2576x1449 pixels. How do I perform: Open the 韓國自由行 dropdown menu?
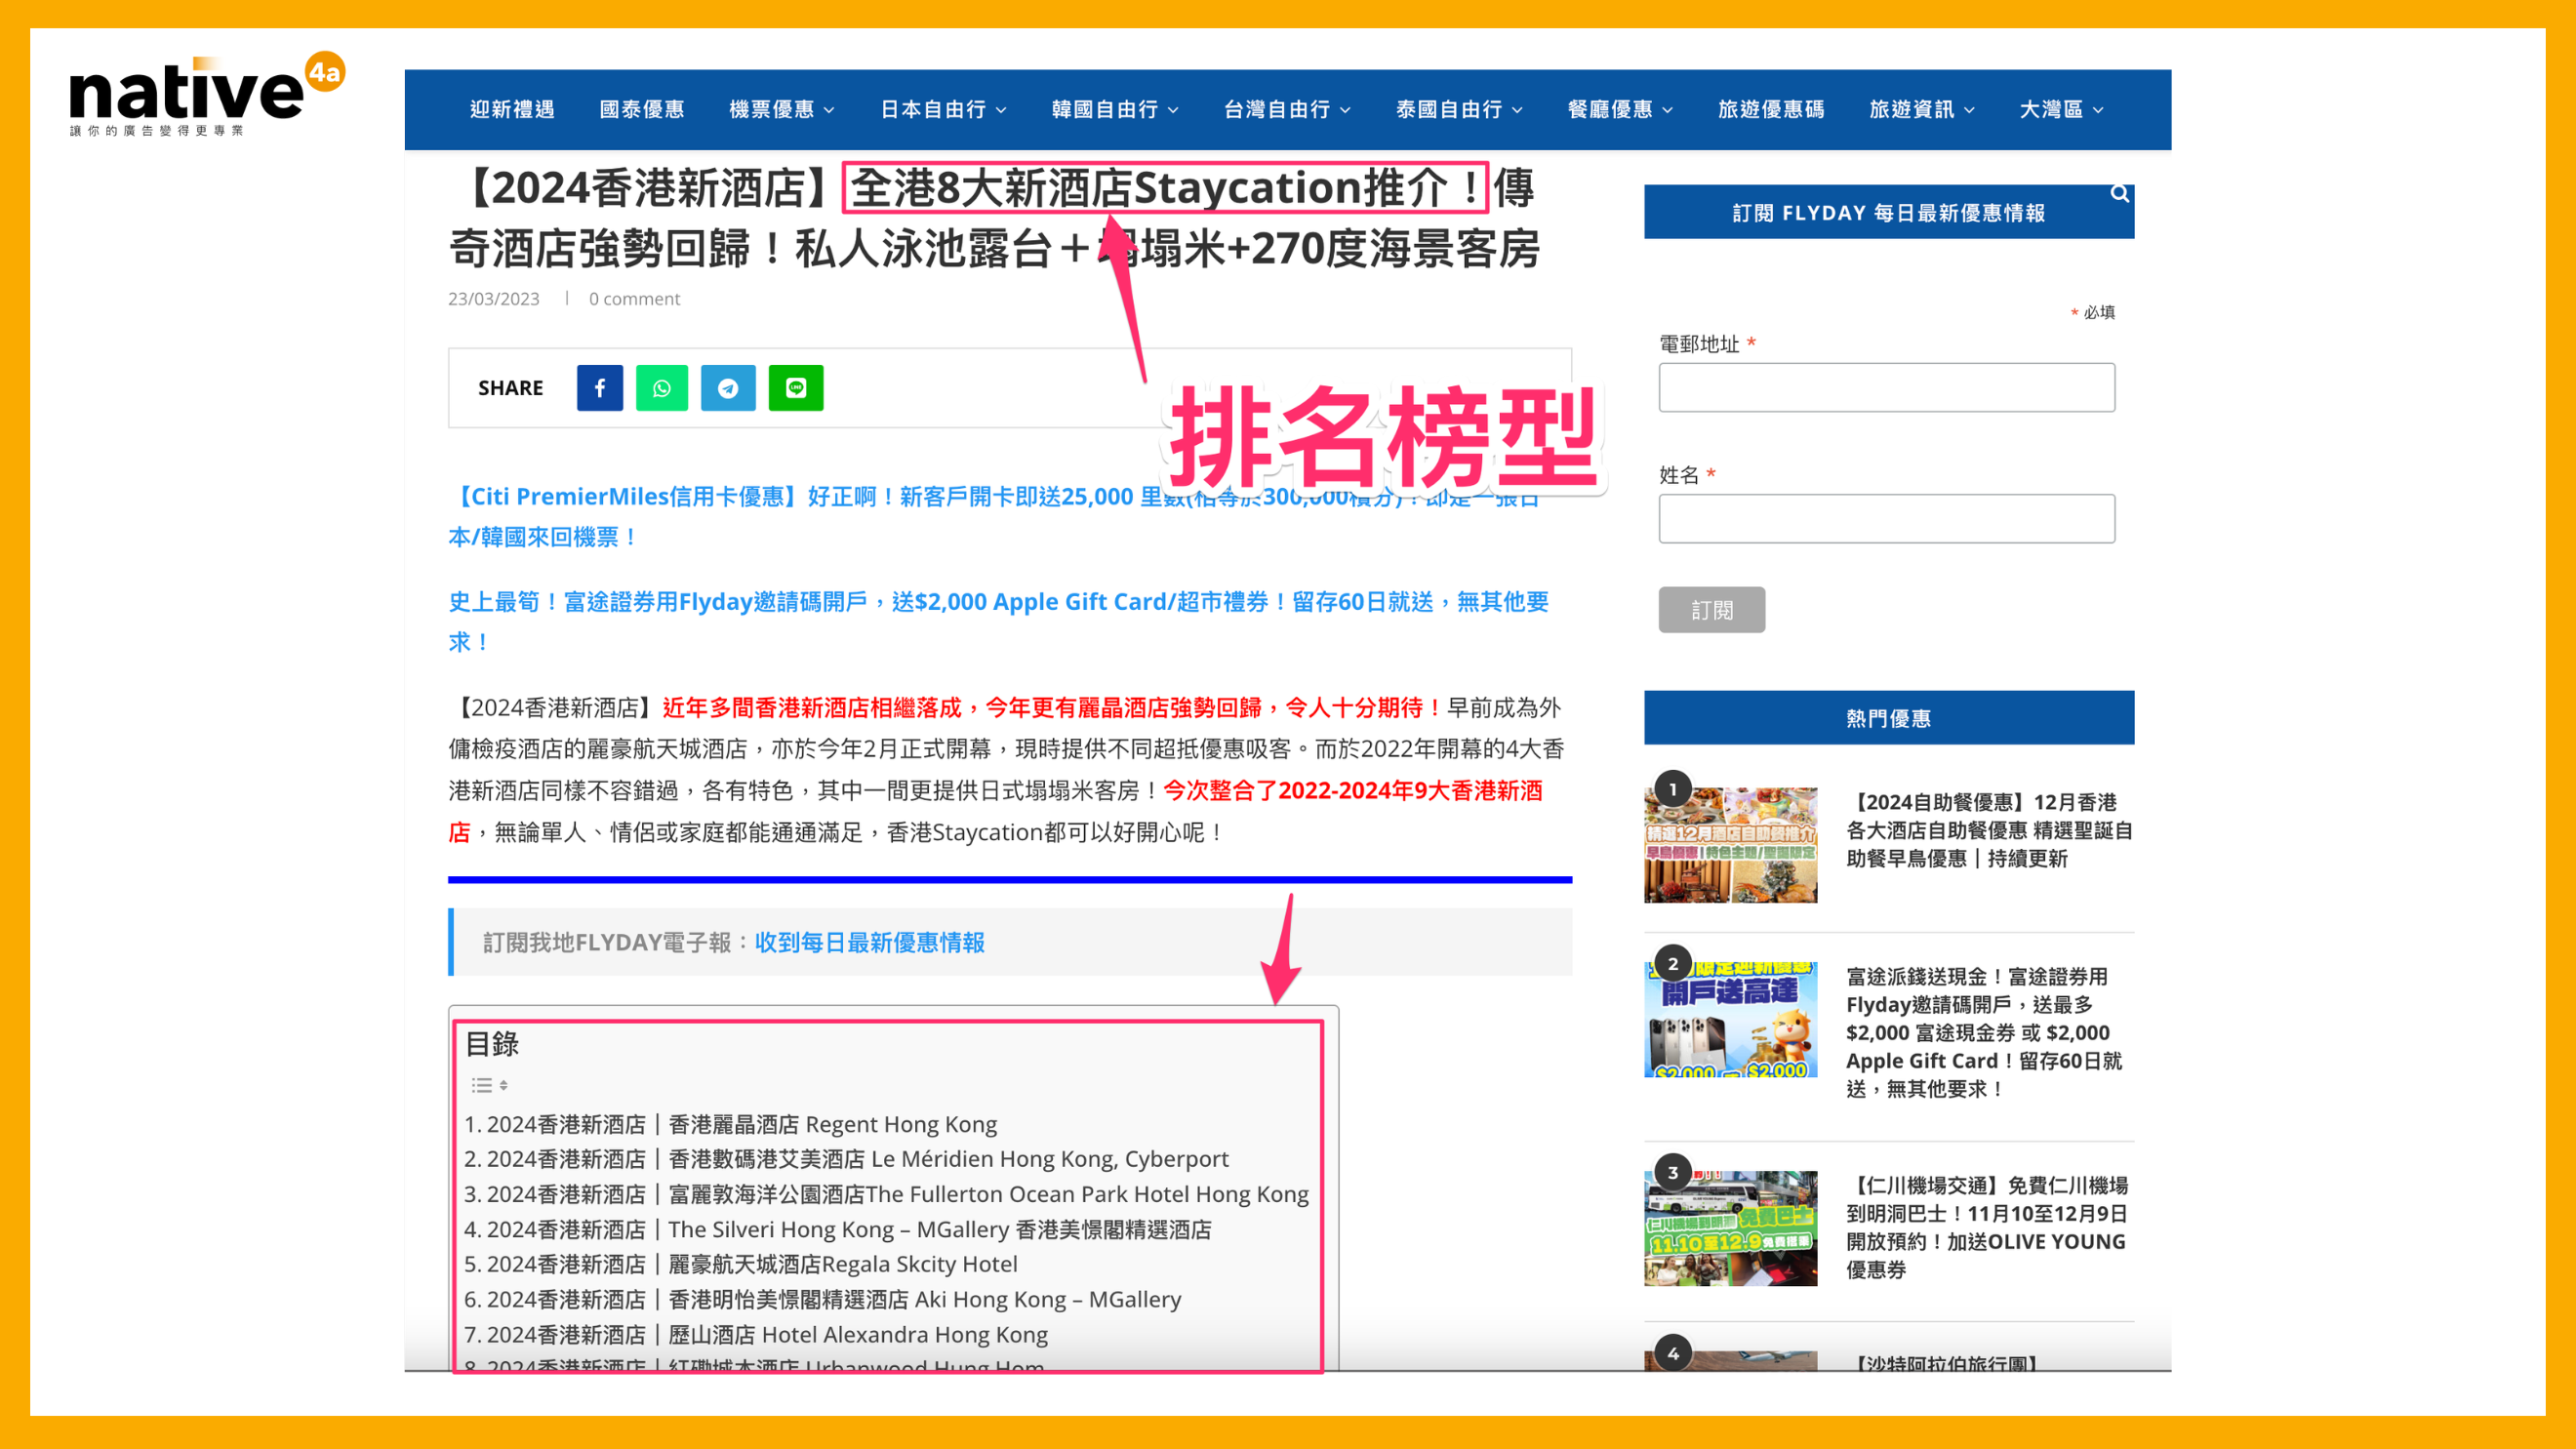click(1114, 109)
